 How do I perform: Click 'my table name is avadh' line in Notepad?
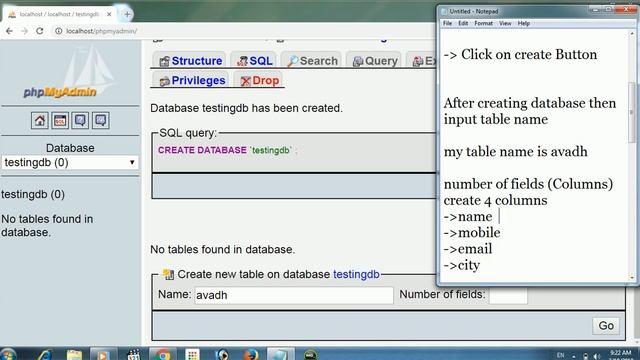(516, 151)
